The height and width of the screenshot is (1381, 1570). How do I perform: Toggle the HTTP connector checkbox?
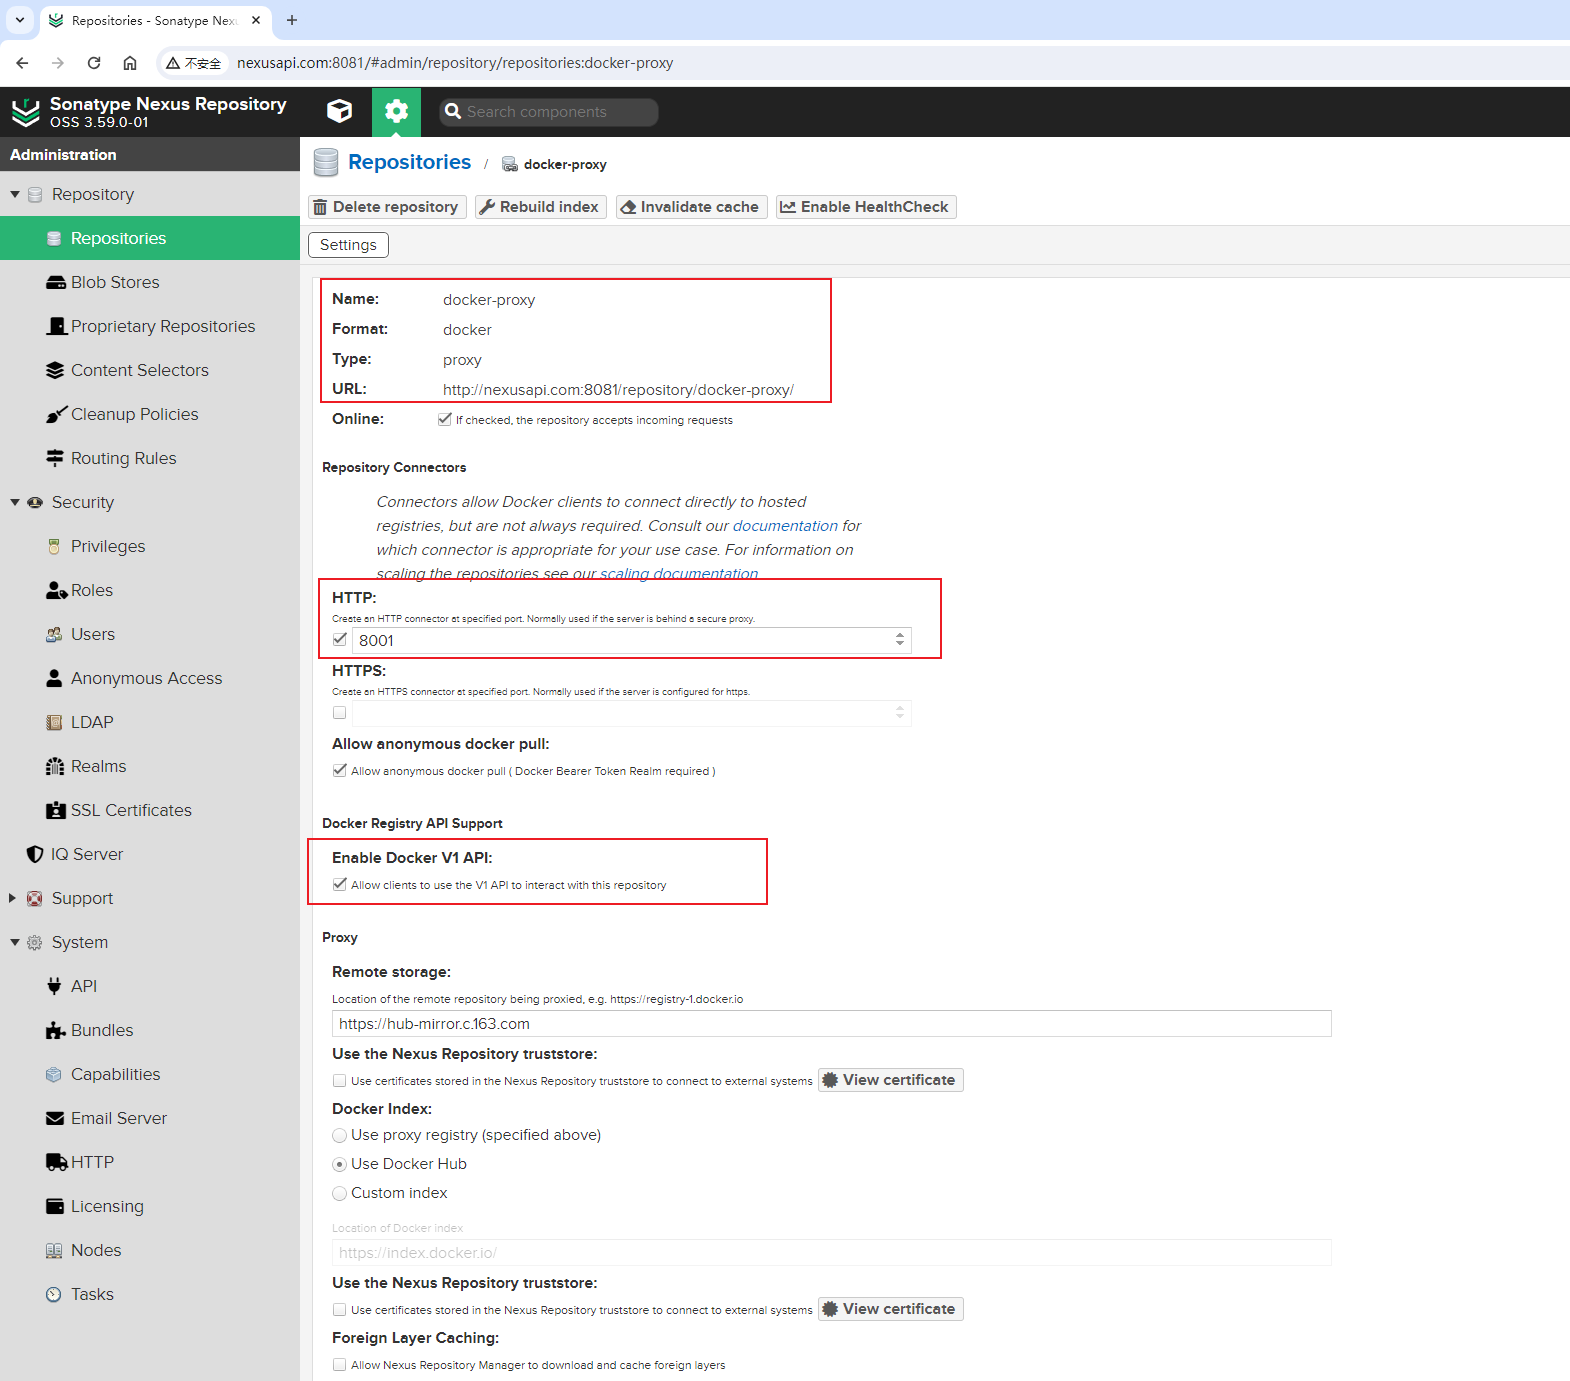[340, 640]
